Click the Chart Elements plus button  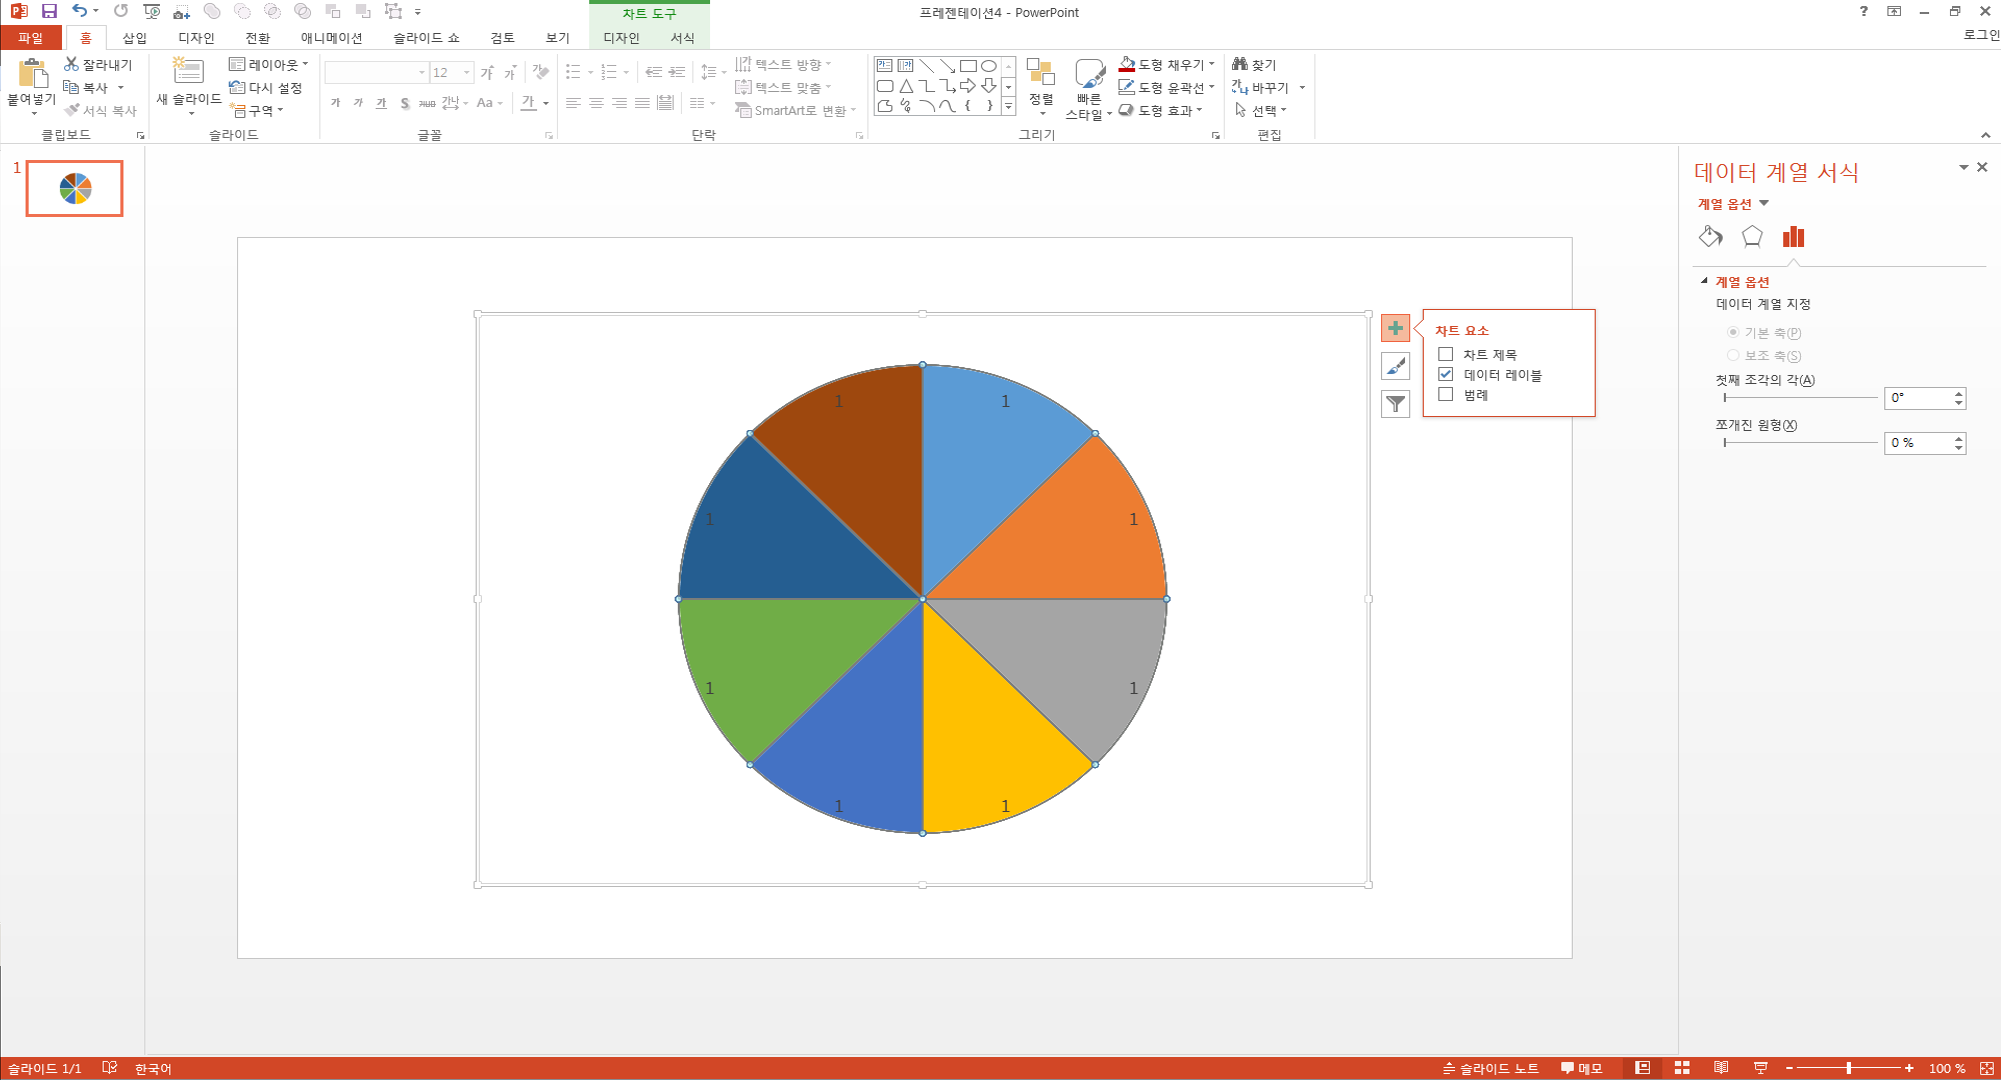pos(1395,328)
